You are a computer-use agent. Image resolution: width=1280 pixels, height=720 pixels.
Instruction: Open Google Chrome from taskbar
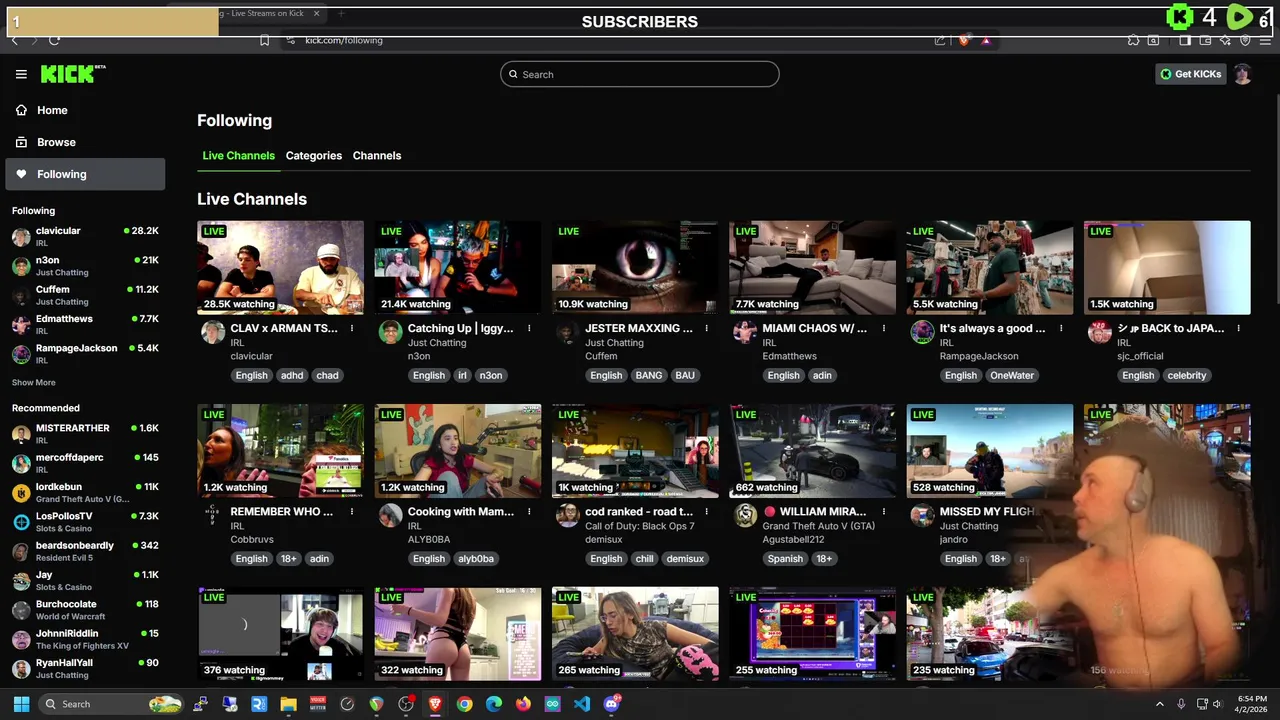464,704
